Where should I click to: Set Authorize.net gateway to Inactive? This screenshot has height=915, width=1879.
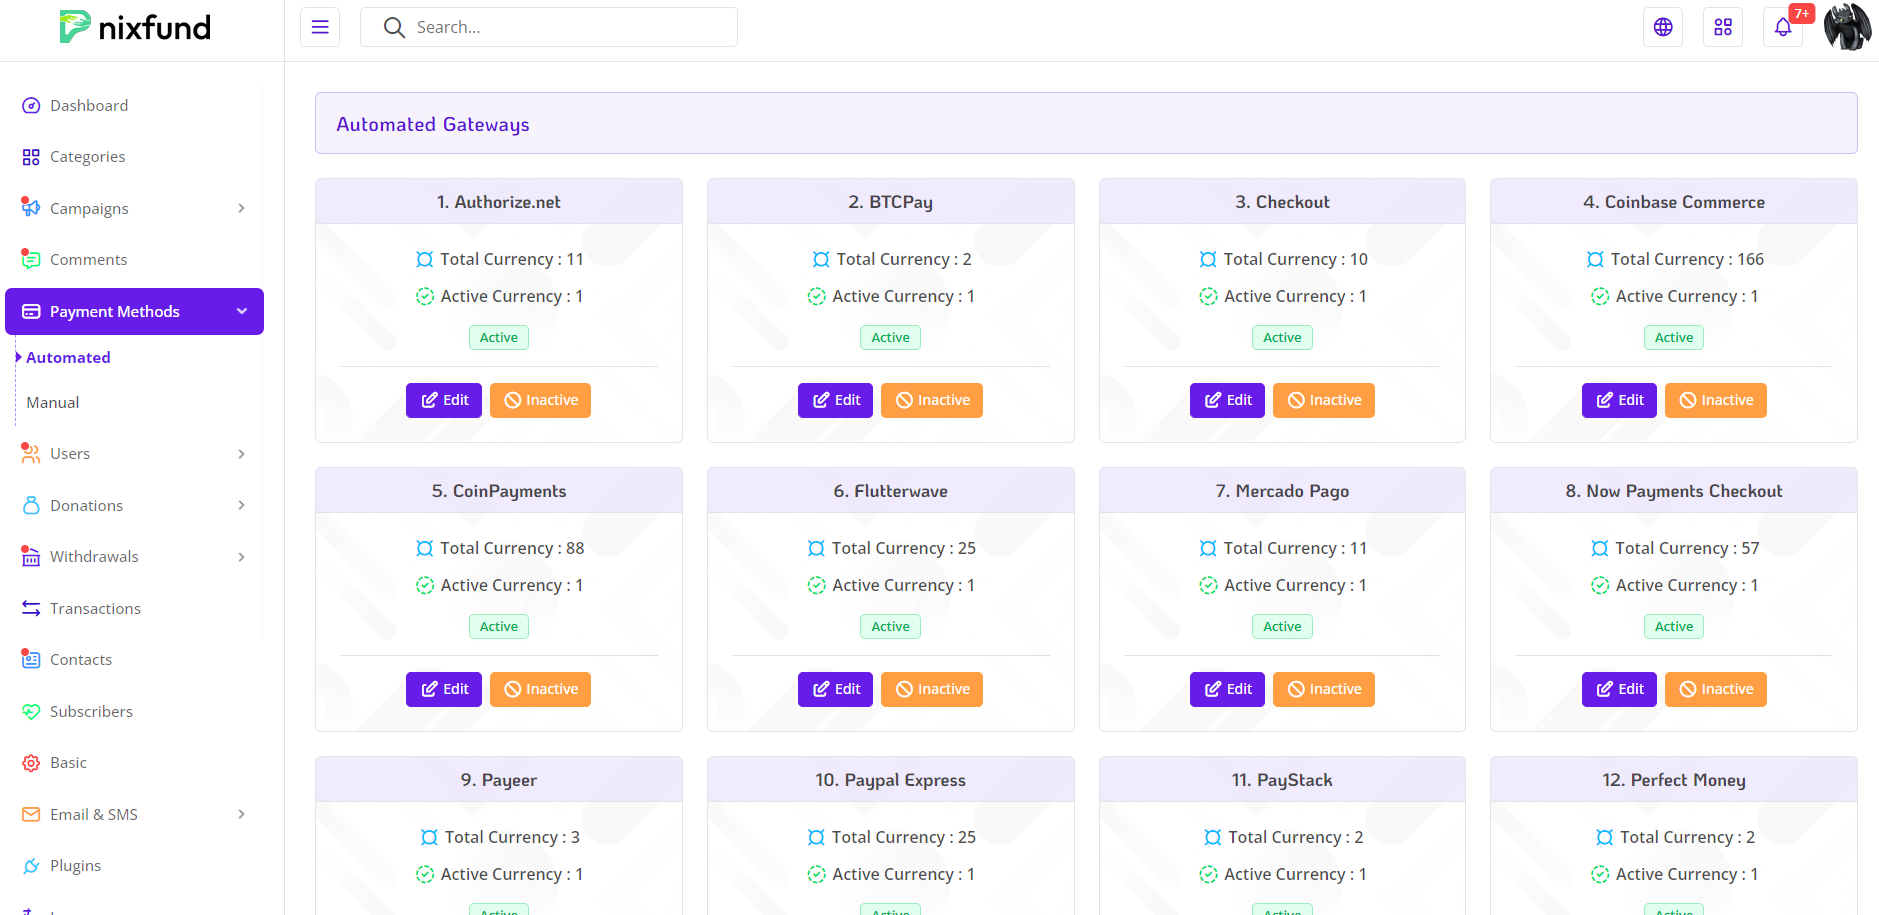[x=540, y=400]
